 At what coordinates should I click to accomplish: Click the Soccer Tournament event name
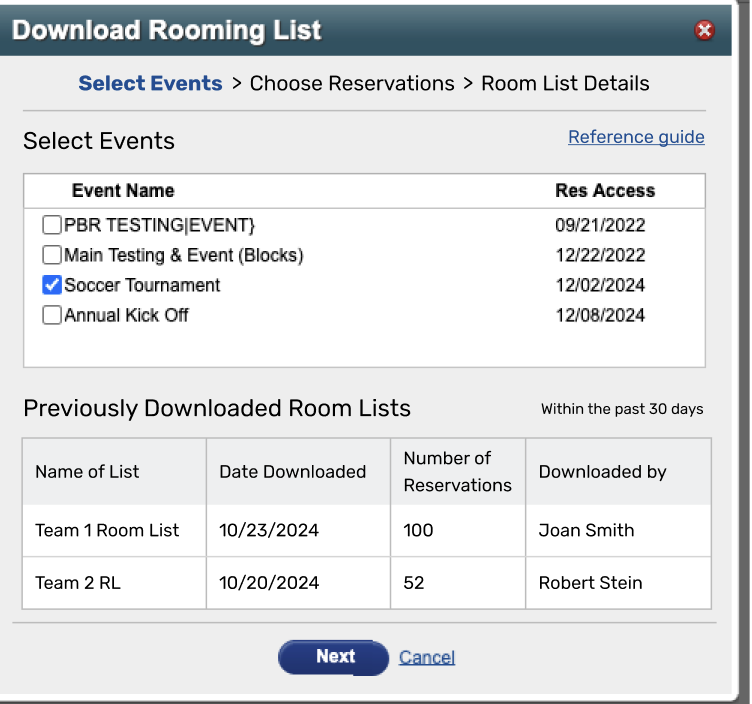(142, 285)
